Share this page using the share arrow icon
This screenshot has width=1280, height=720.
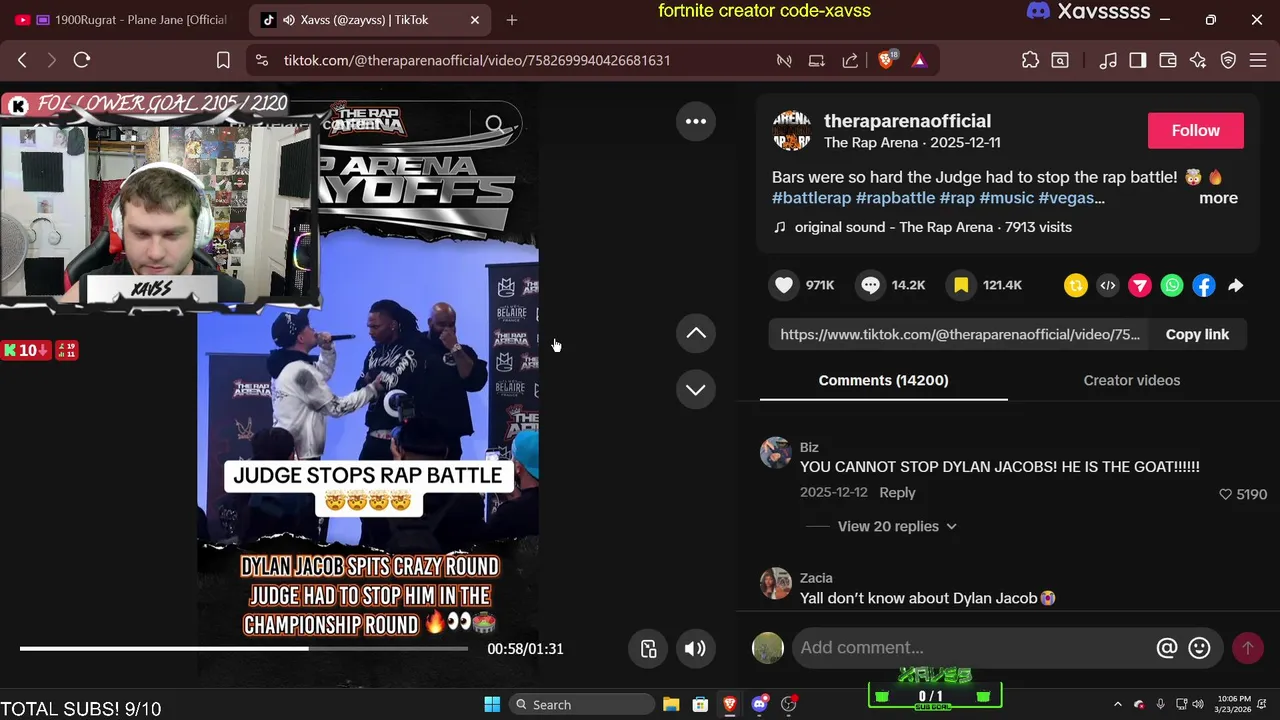[850, 60]
